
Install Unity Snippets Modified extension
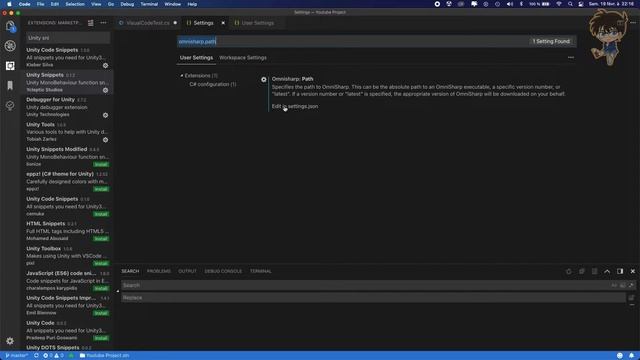click(x=101, y=164)
